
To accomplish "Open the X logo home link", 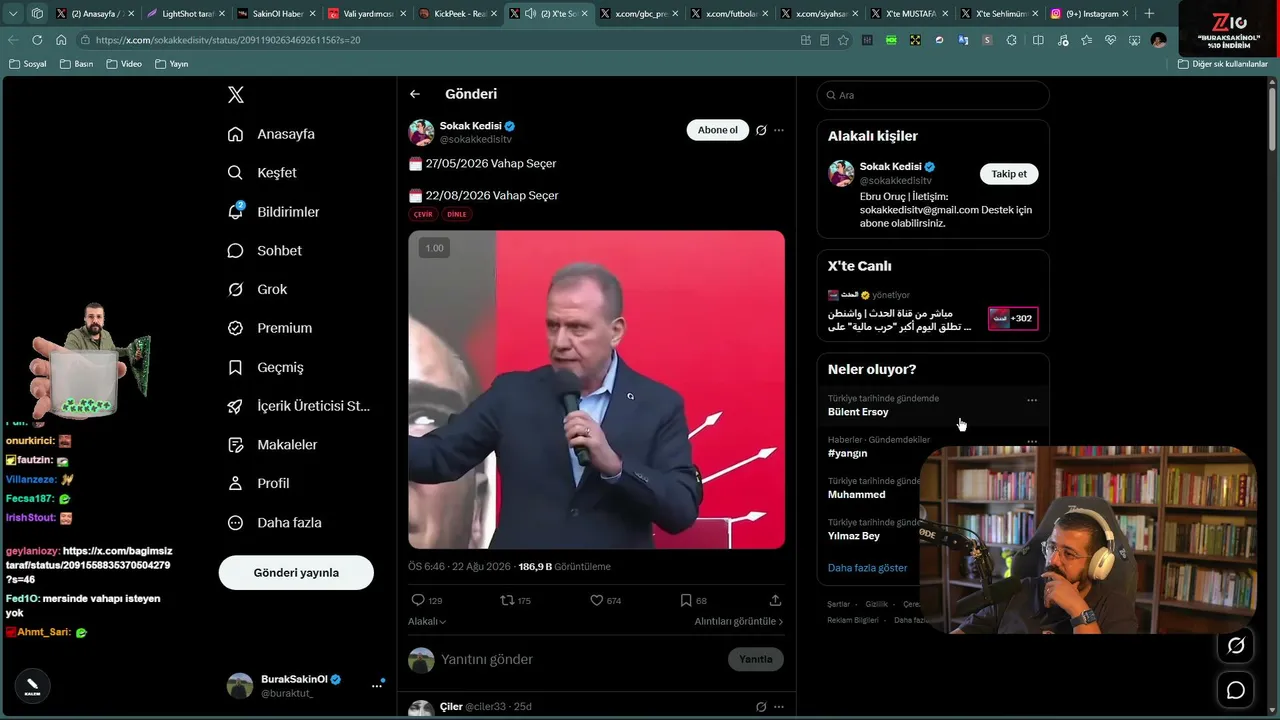I will [x=236, y=95].
